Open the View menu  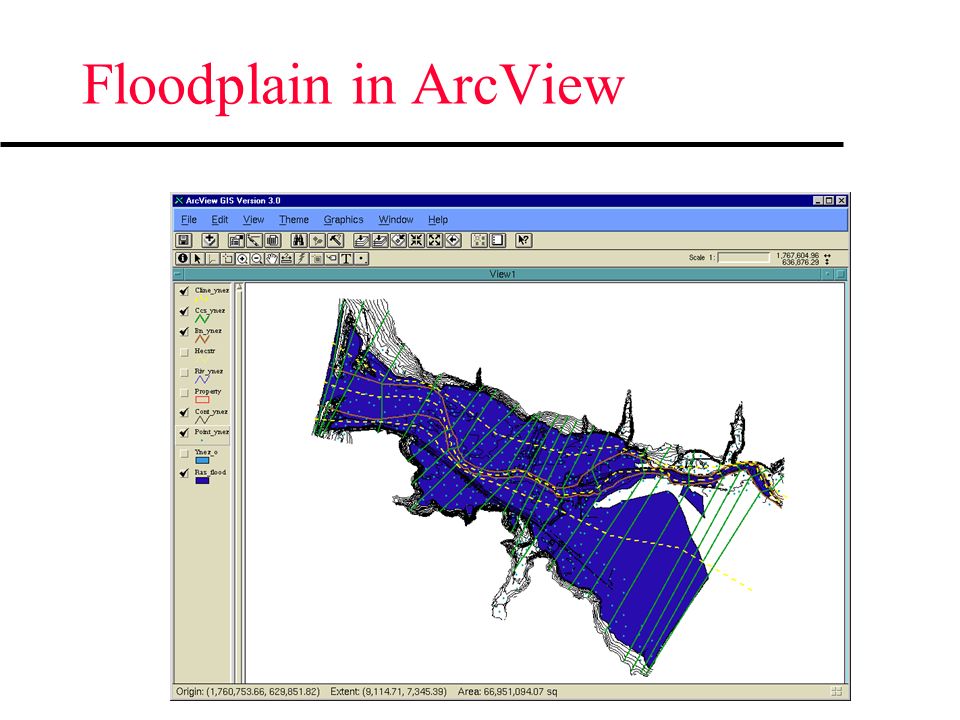(253, 219)
